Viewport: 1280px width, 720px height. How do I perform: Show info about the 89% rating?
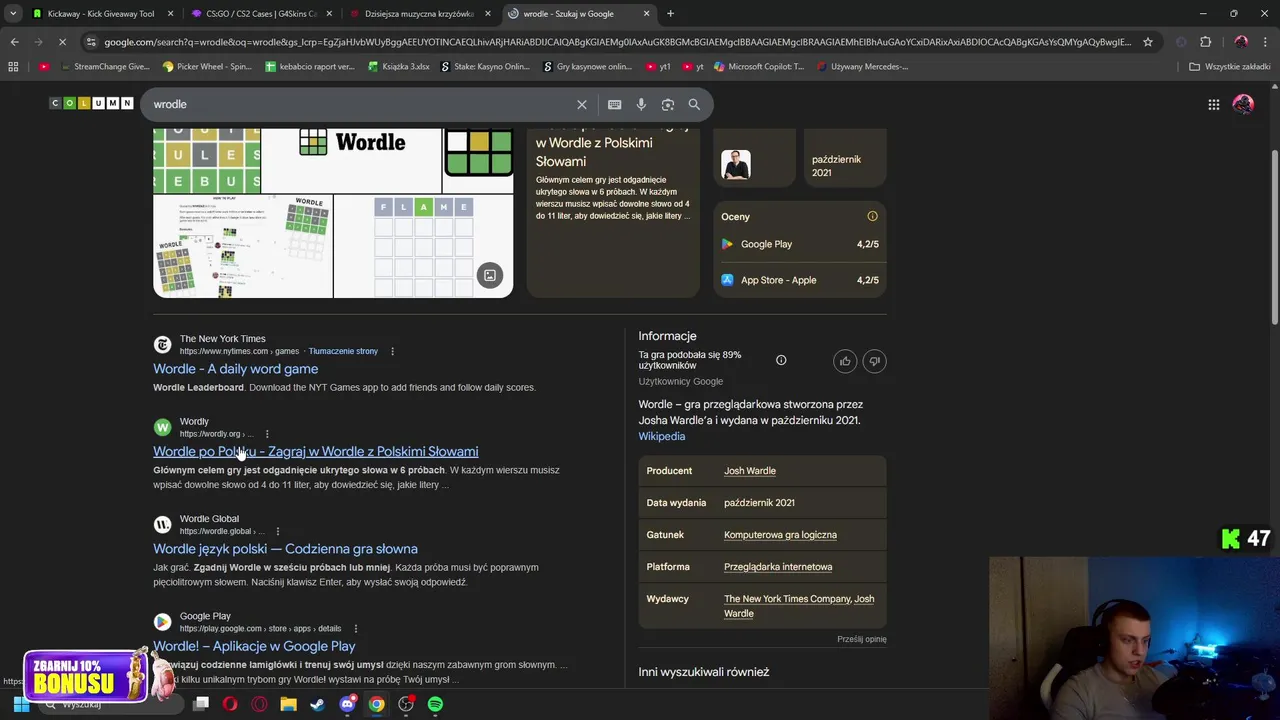tap(781, 360)
